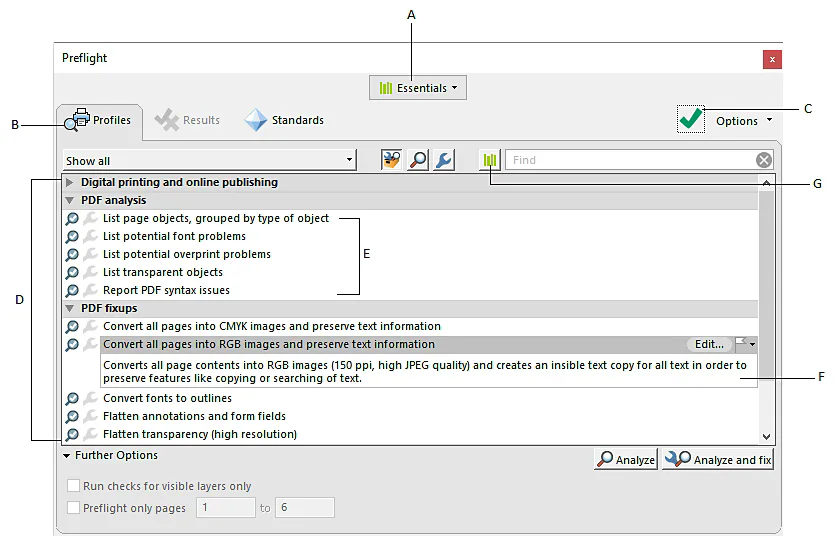Open the Essentials library dropdown
The height and width of the screenshot is (537, 834).
tap(418, 88)
